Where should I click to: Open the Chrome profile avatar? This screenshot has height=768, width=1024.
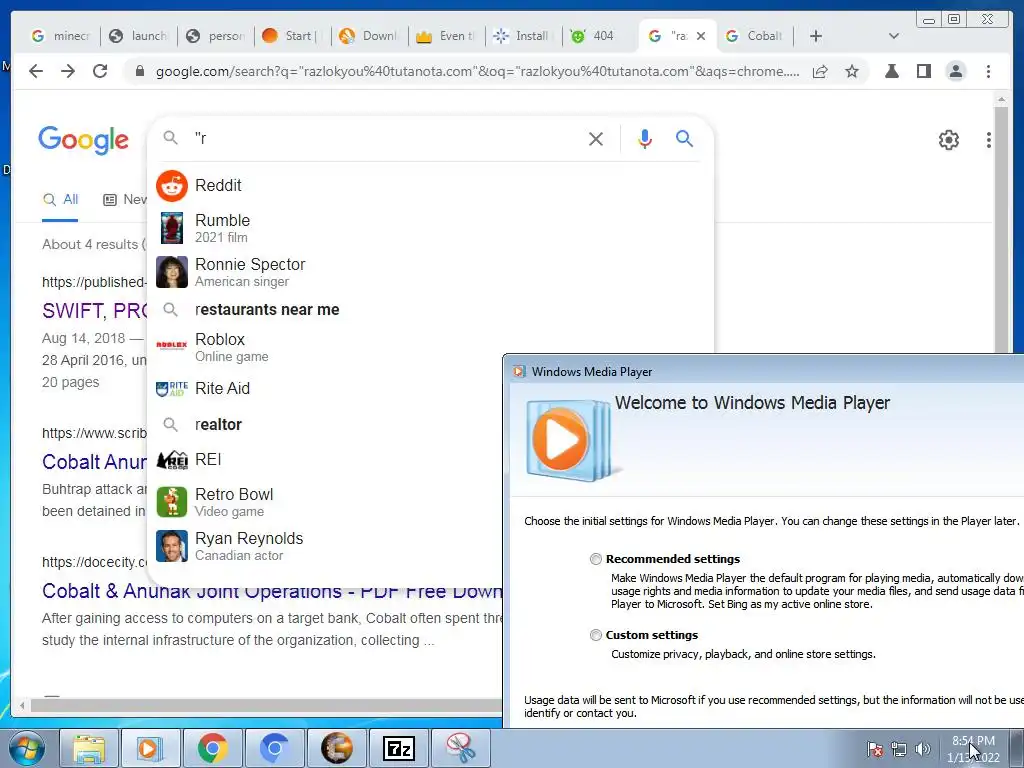click(x=955, y=71)
